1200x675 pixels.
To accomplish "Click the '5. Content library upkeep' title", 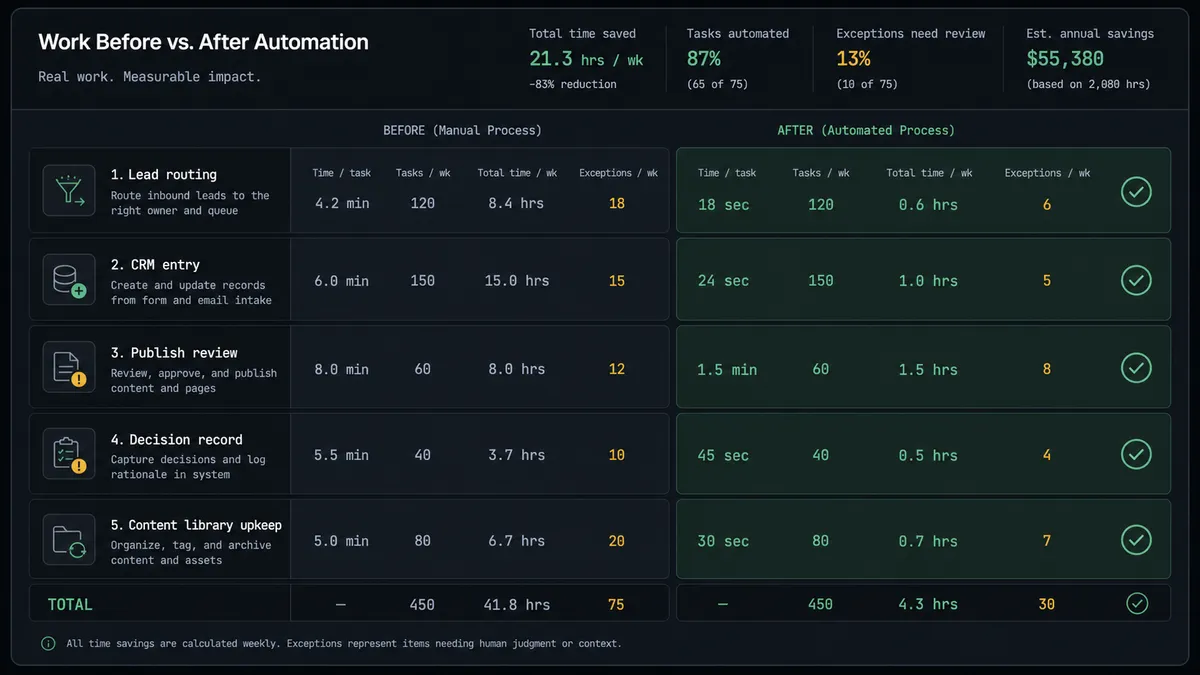I will click(x=196, y=525).
